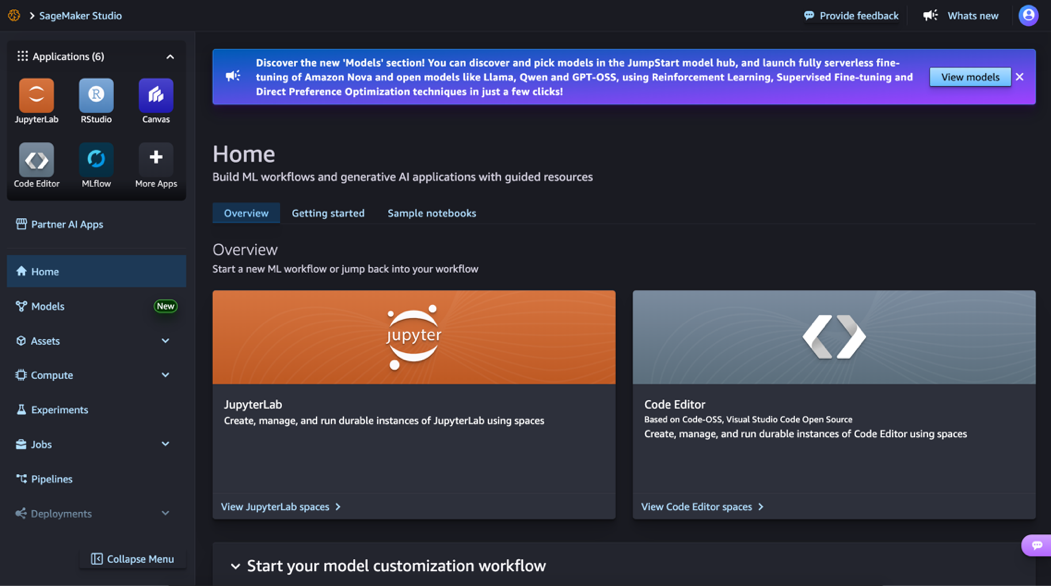
Task: Click the View models button
Action: pos(970,77)
